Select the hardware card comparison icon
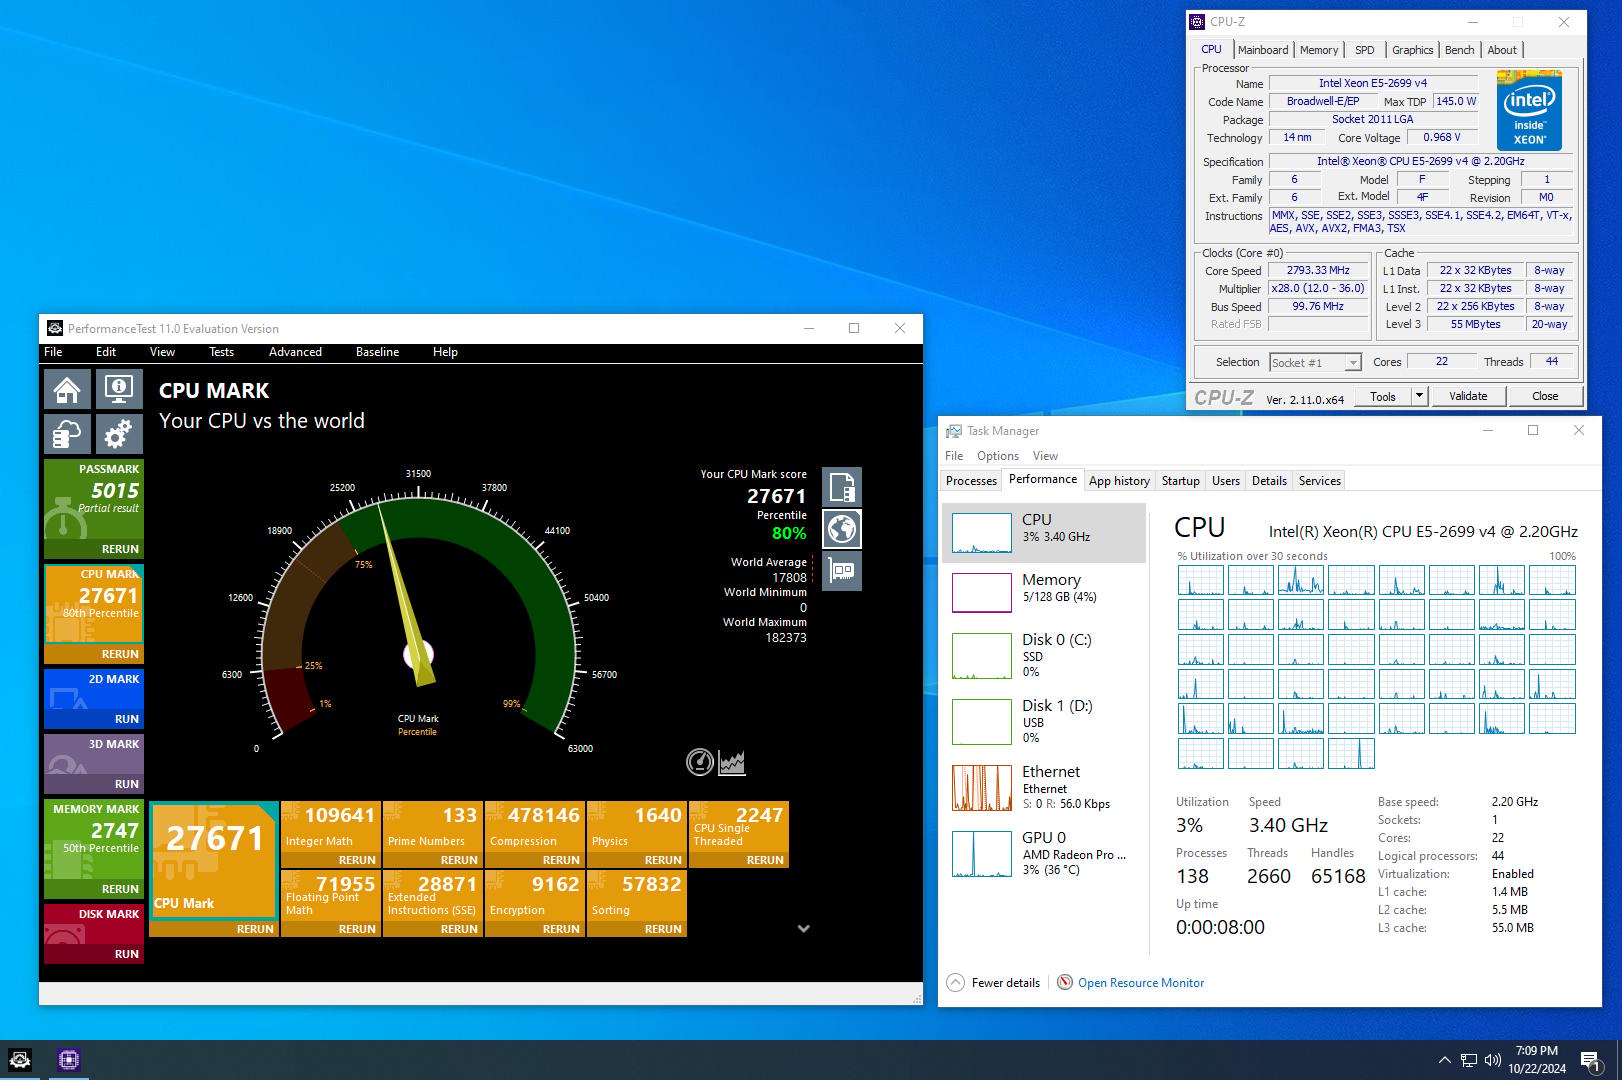 [842, 571]
